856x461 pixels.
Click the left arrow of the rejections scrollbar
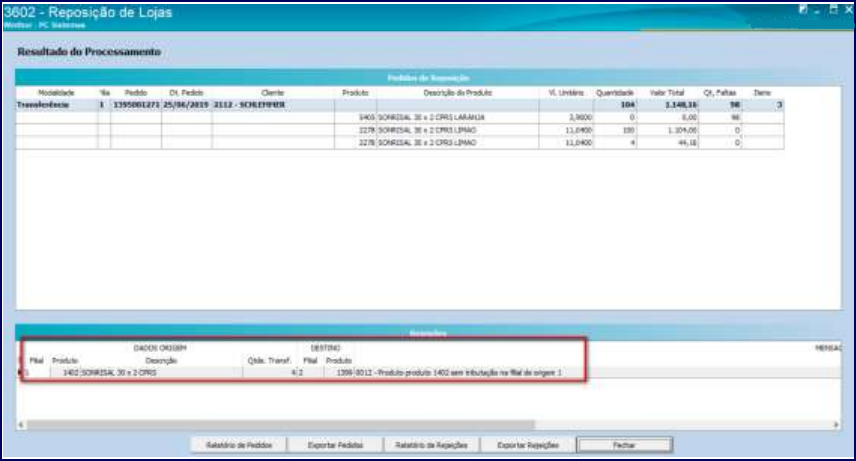coord(21,424)
